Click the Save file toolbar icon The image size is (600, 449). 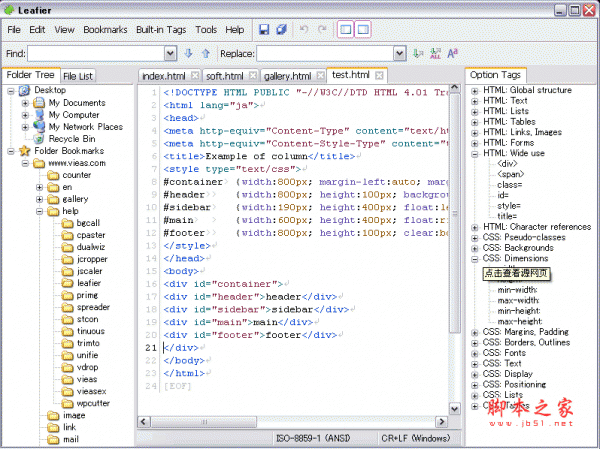(x=265, y=30)
